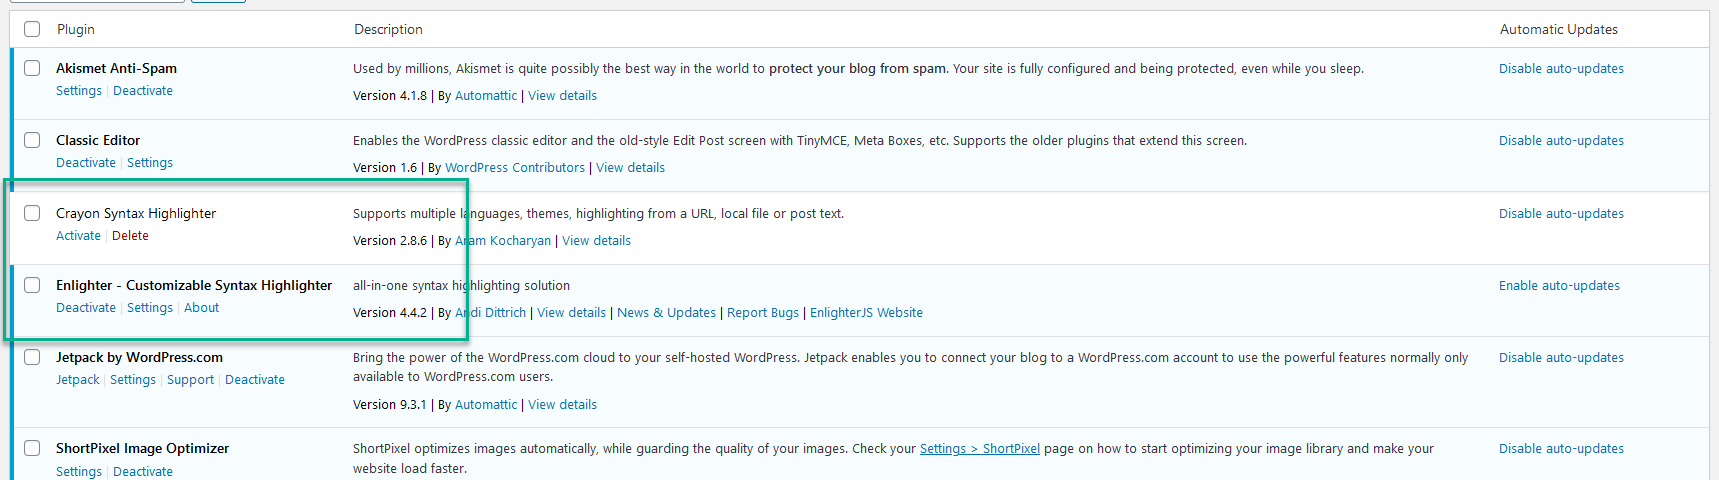The width and height of the screenshot is (1719, 480).
Task: Check the Classic Editor checkbox
Action: pos(32,140)
